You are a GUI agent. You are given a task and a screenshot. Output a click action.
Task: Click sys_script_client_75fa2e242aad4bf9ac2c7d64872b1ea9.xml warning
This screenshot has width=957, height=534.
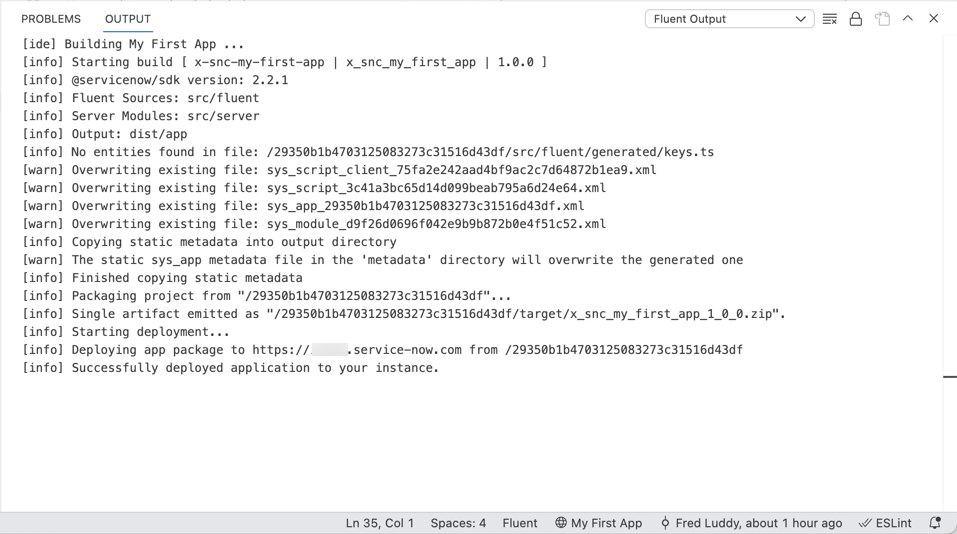339,170
